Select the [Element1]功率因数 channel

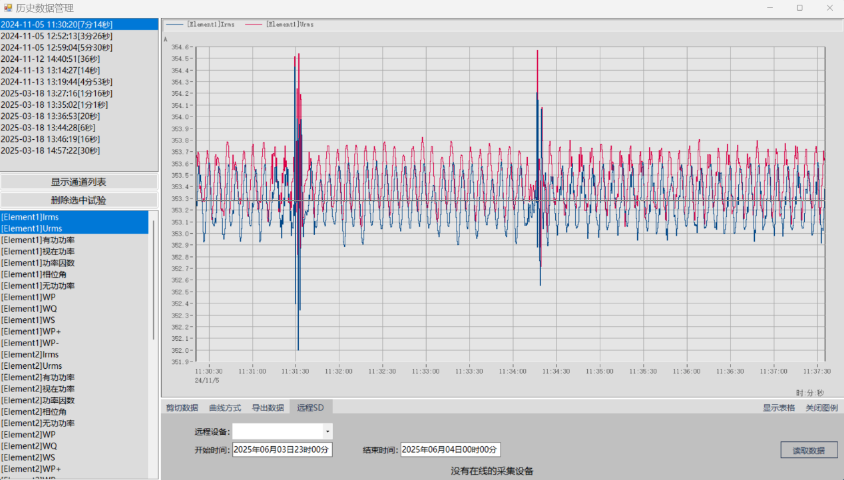pos(38,263)
